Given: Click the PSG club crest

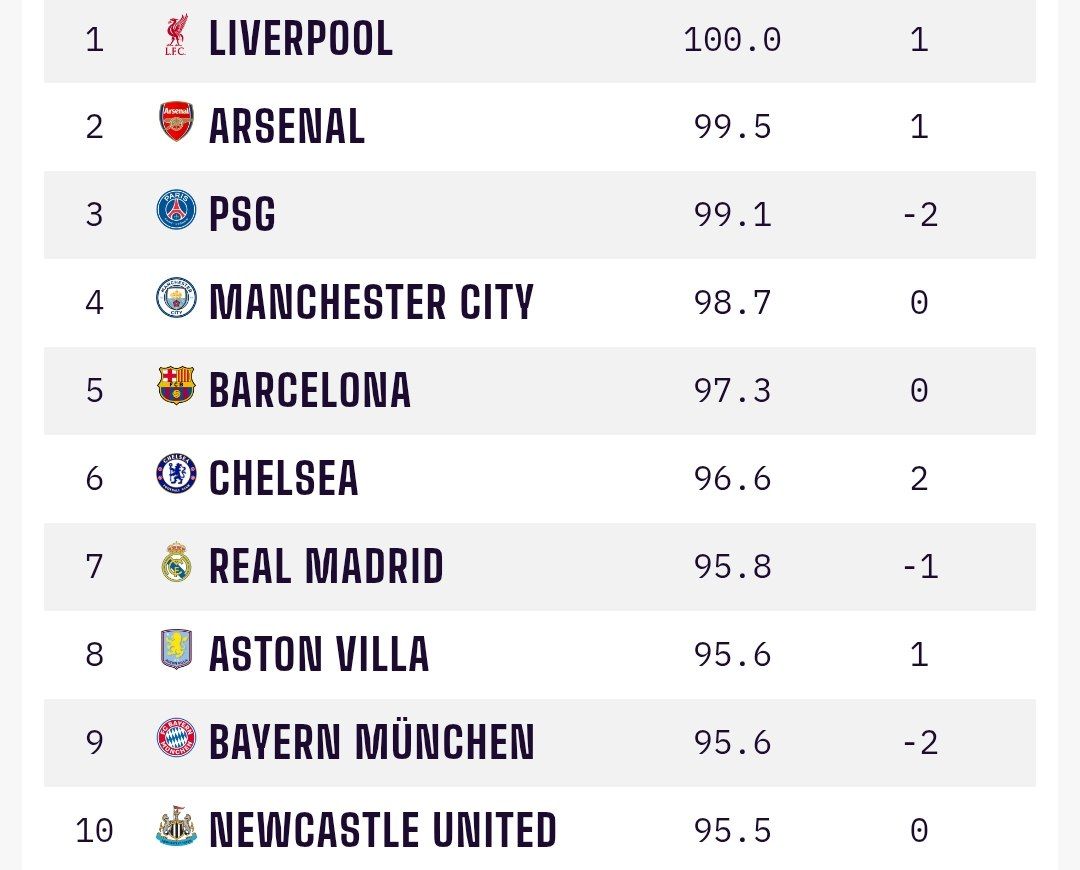Looking at the screenshot, I should 176,211.
